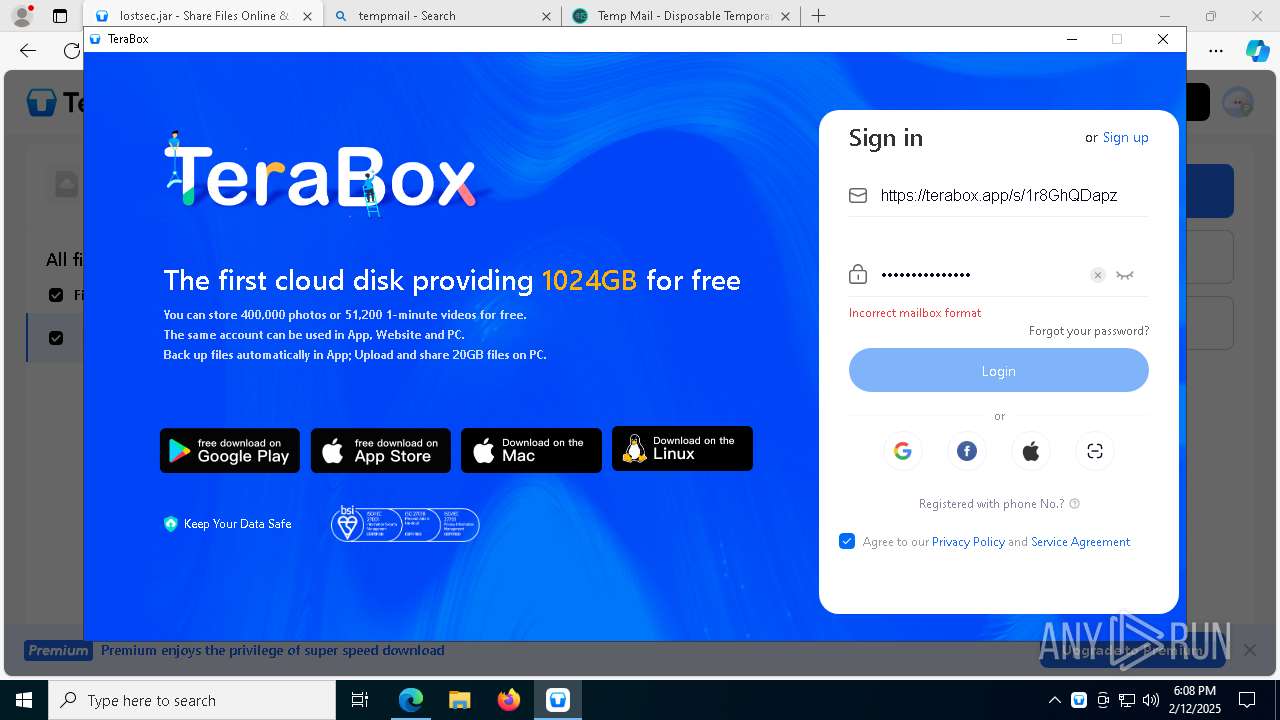Viewport: 1280px width, 720px height.
Task: Open Firefox from taskbar
Action: pyautogui.click(x=508, y=700)
